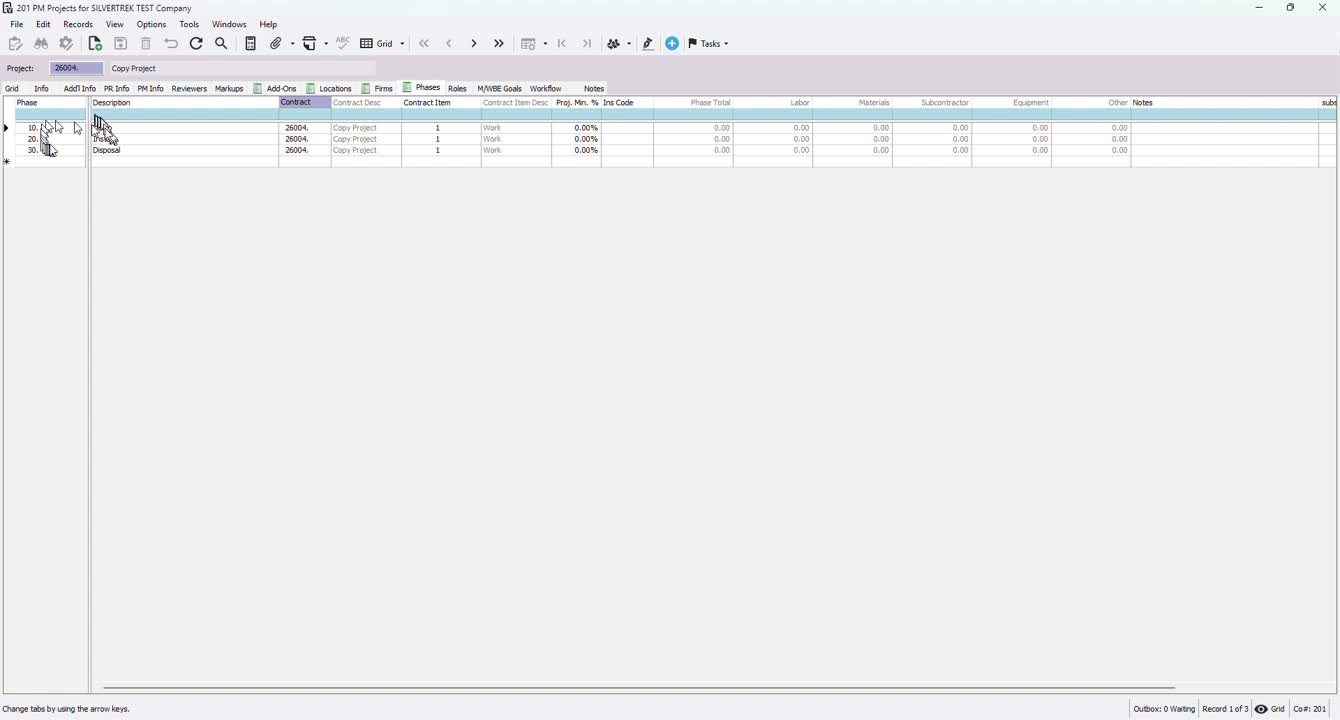Image resolution: width=1340 pixels, height=720 pixels.
Task: Open the gear settings toolbar icon
Action: (67, 44)
